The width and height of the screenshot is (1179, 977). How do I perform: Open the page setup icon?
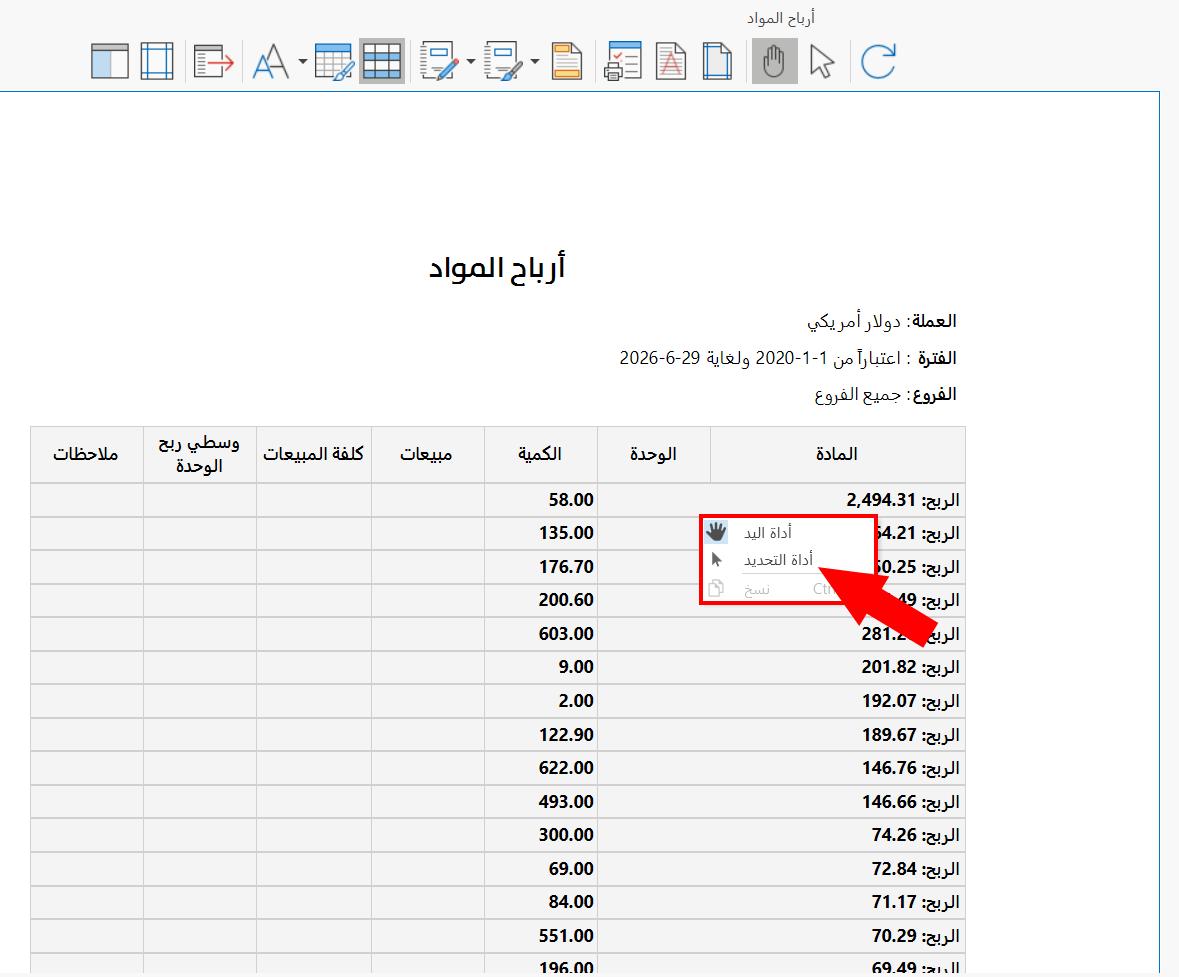pos(717,61)
